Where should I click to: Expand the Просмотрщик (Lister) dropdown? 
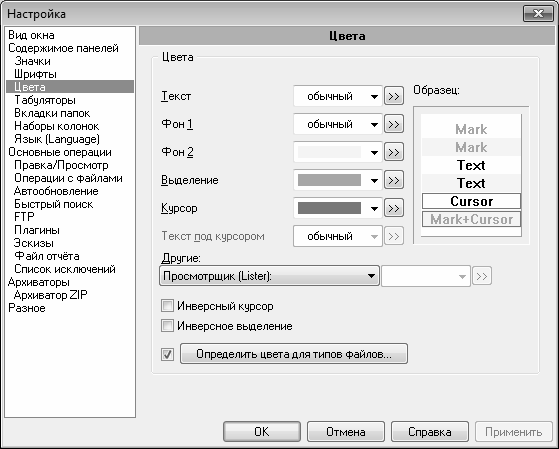pos(269,276)
